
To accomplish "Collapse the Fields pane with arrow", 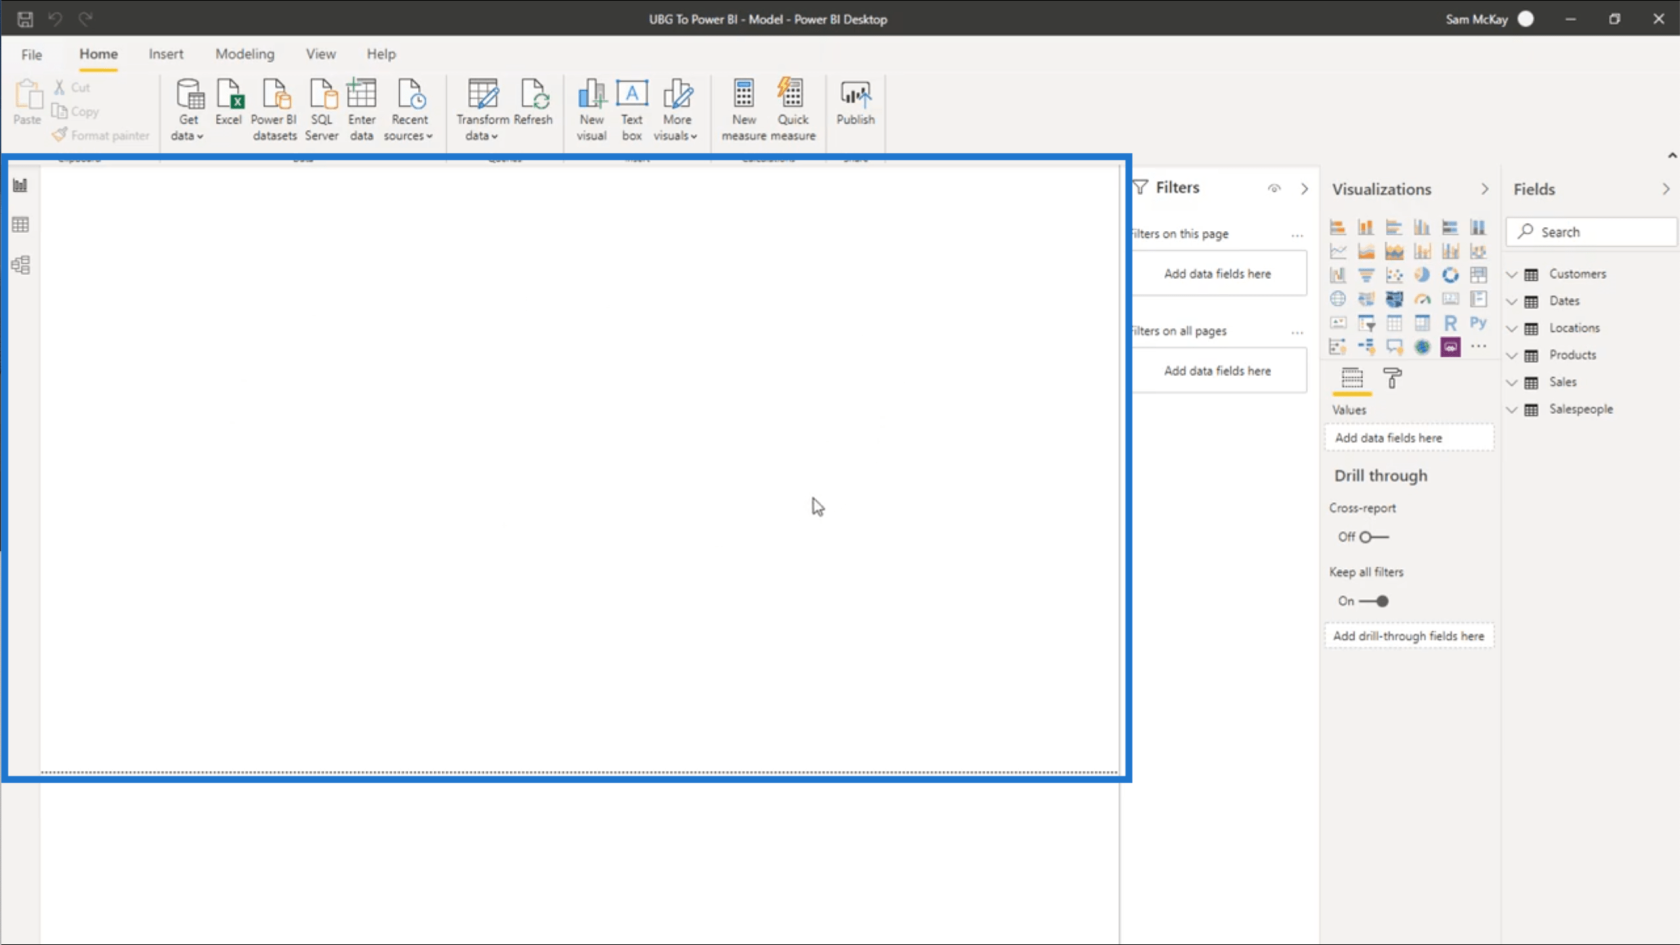I will 1666,189.
